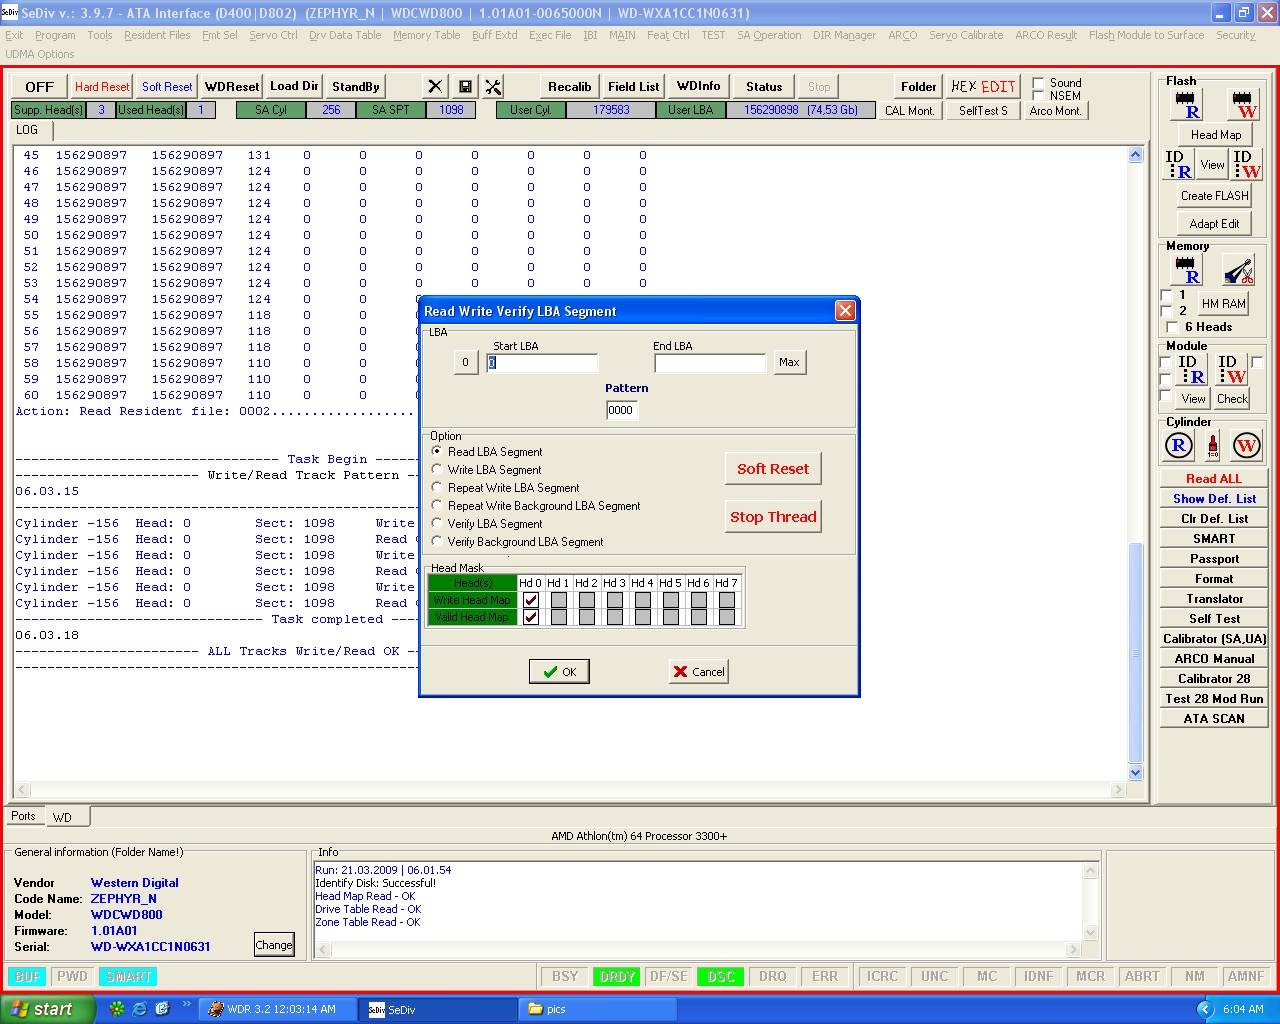Viewport: 1280px width, 1024px height.
Task: Click the save floppy disk toolbar icon
Action: point(465,87)
